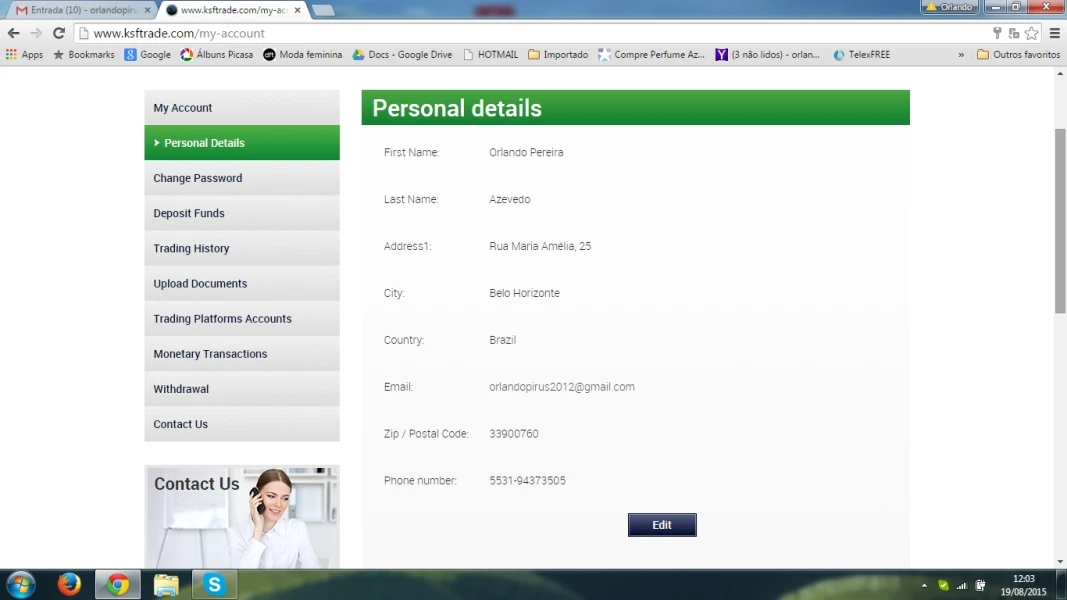
Task: Open Contact Us sidebar item
Action: (x=242, y=424)
